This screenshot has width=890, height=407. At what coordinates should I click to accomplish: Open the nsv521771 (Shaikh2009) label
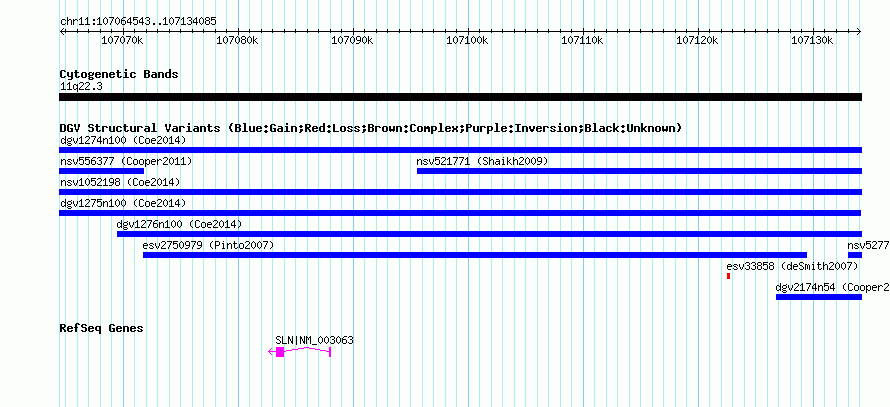click(x=482, y=161)
